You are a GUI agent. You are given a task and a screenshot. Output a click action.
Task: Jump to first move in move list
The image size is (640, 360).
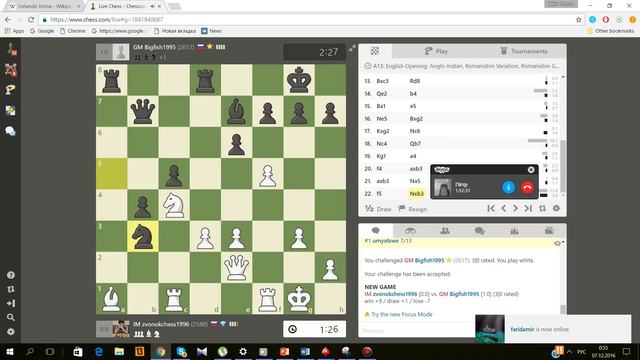pyautogui.click(x=491, y=209)
